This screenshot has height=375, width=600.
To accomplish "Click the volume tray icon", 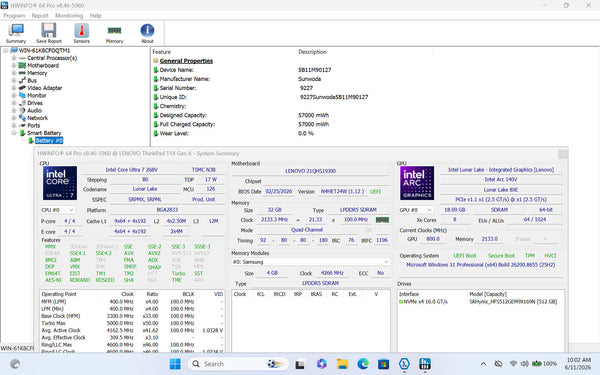I will (x=525, y=364).
